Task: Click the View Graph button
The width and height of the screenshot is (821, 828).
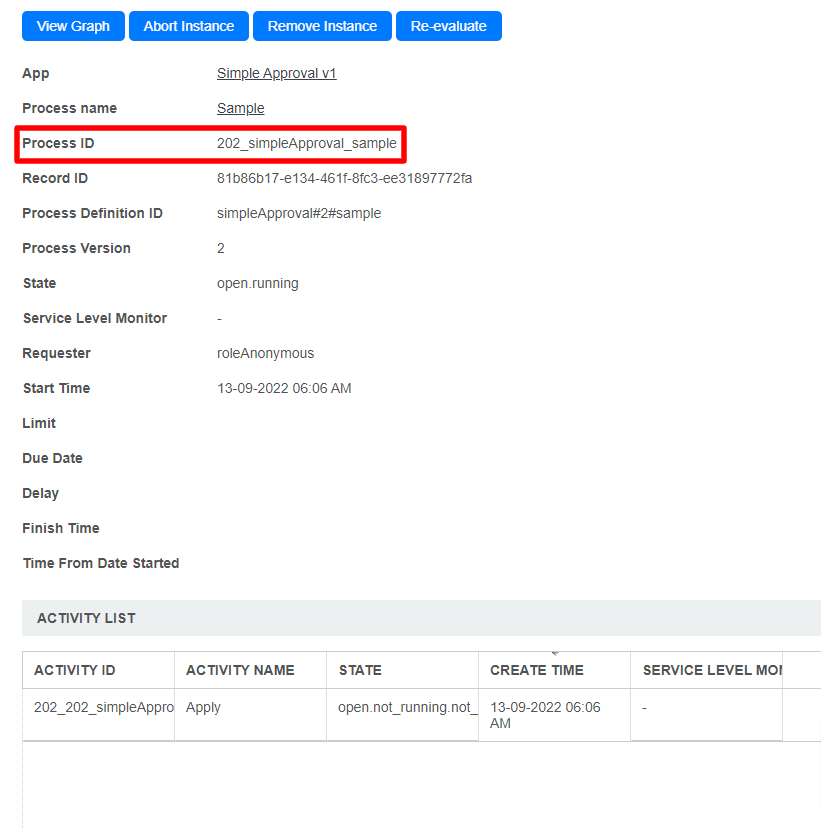Action: click(73, 26)
